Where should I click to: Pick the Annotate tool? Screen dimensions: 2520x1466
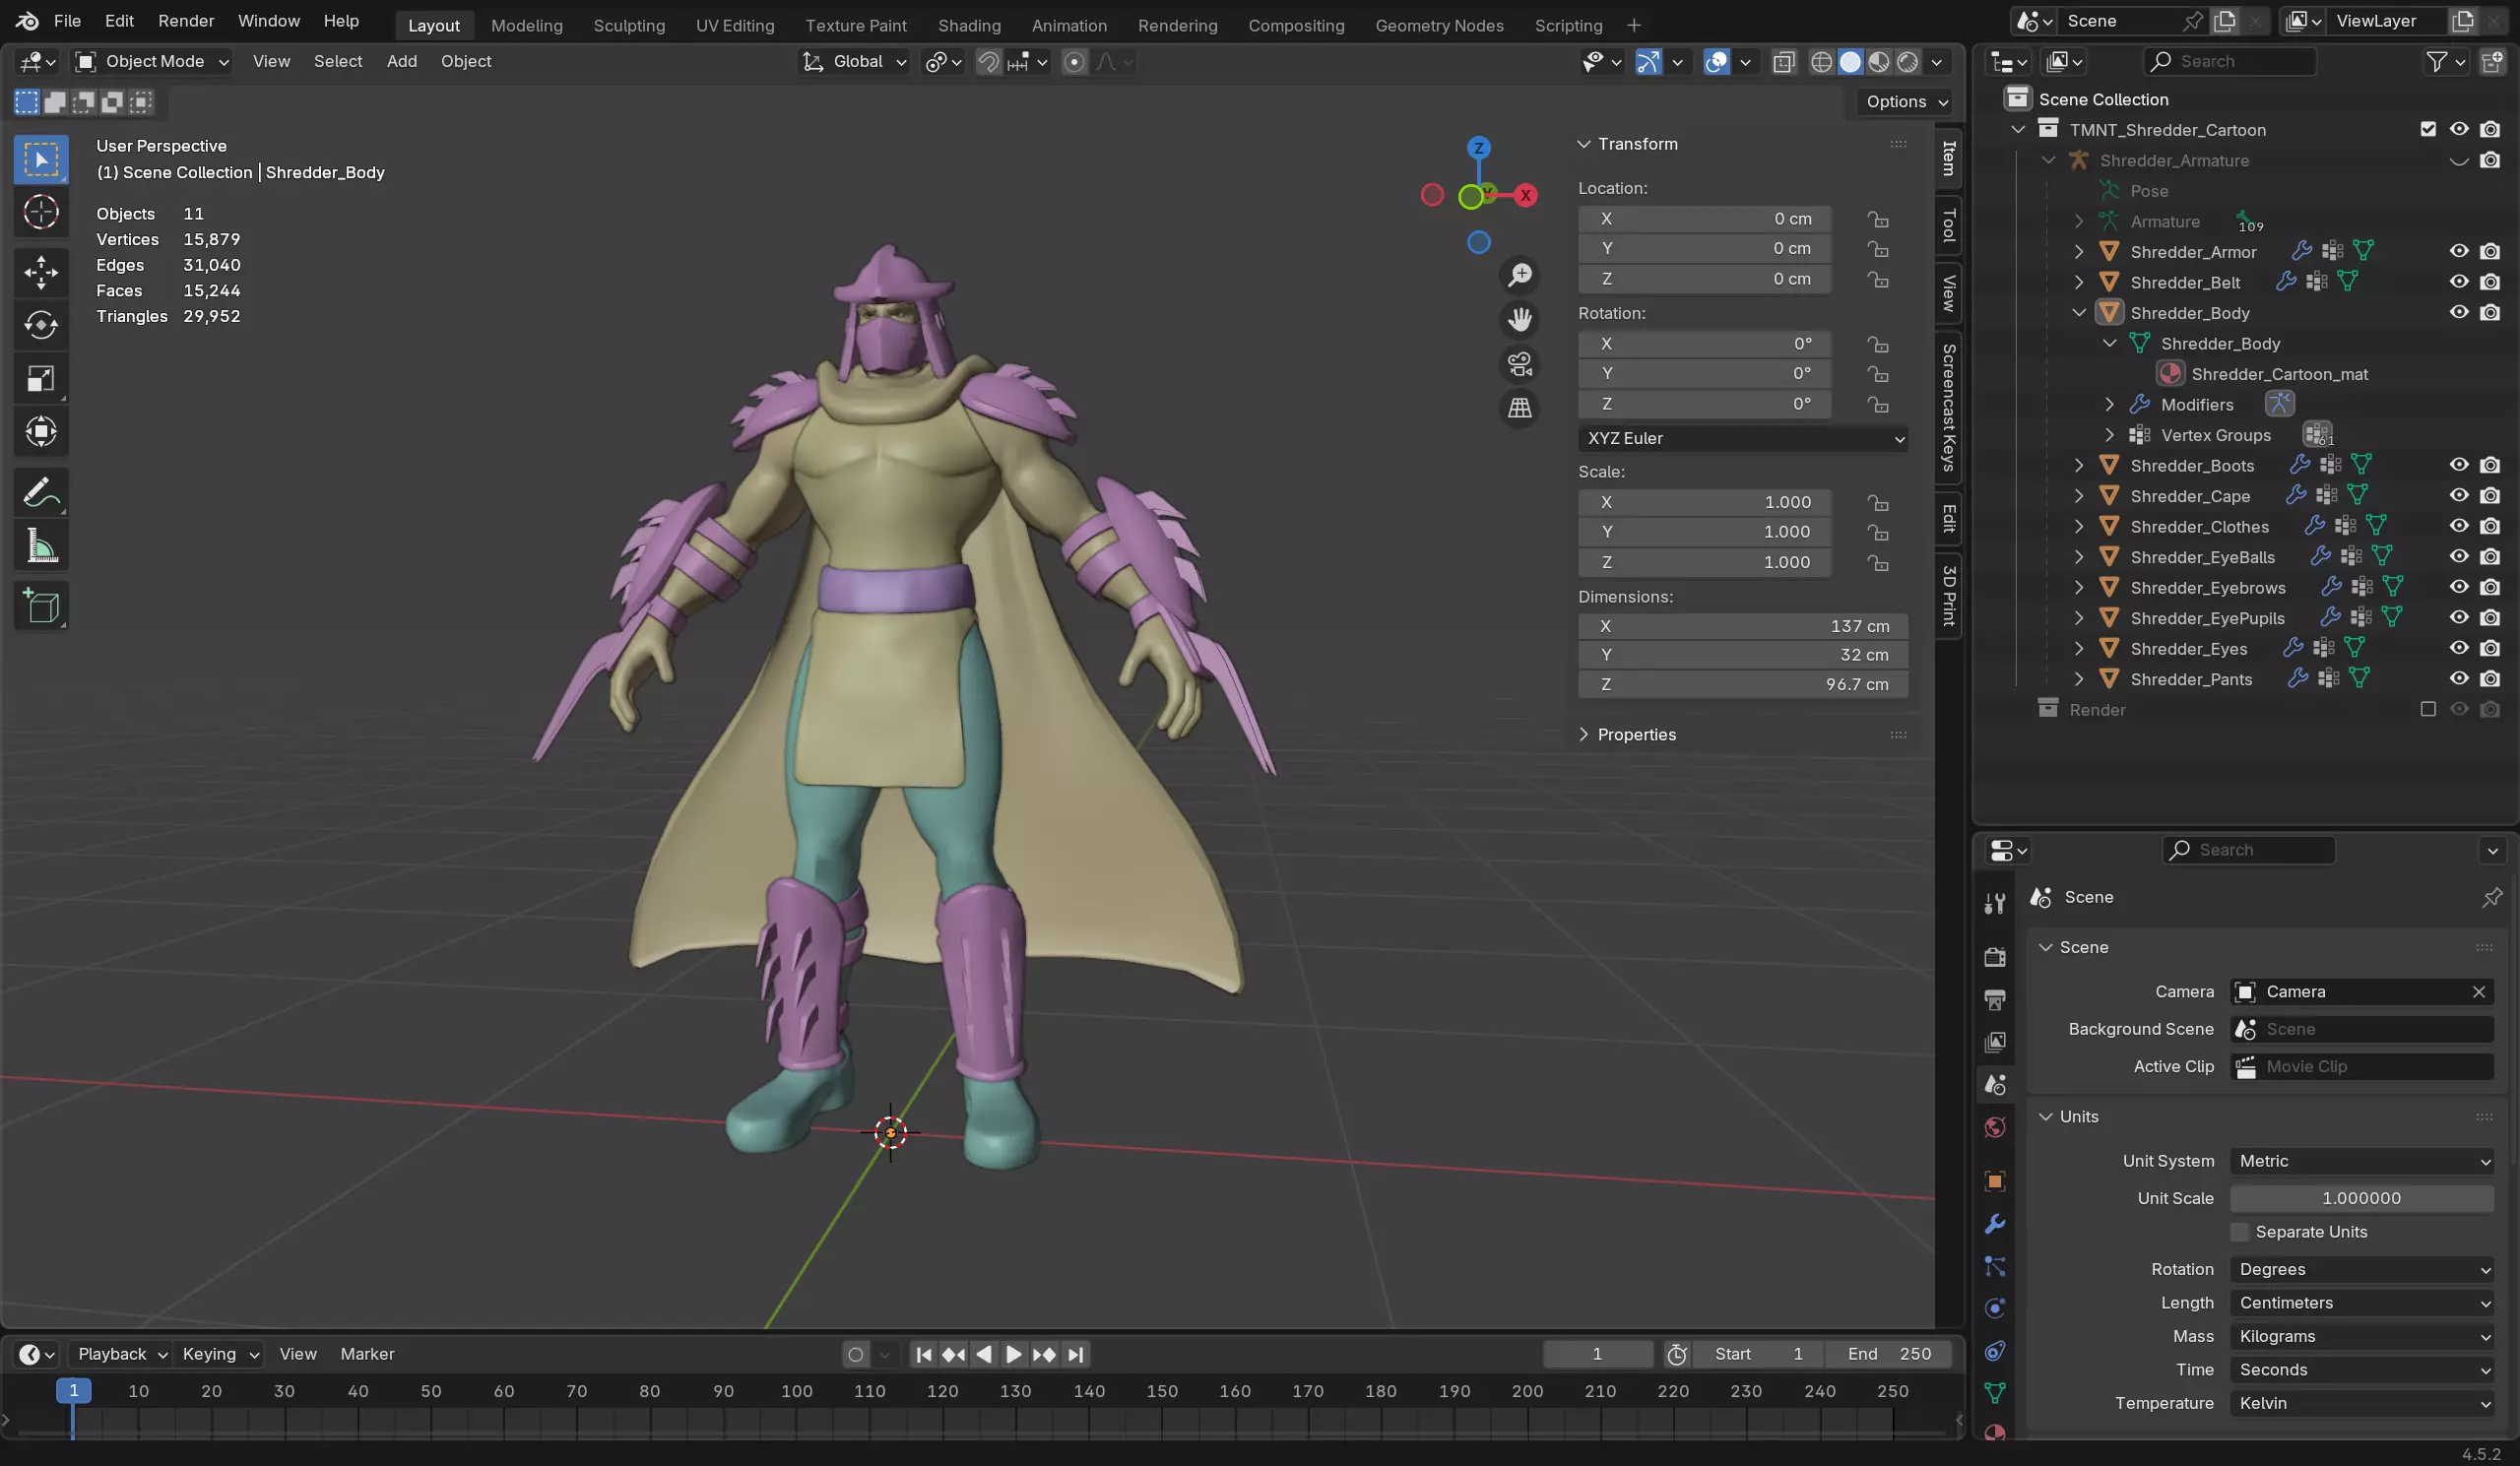click(x=41, y=493)
